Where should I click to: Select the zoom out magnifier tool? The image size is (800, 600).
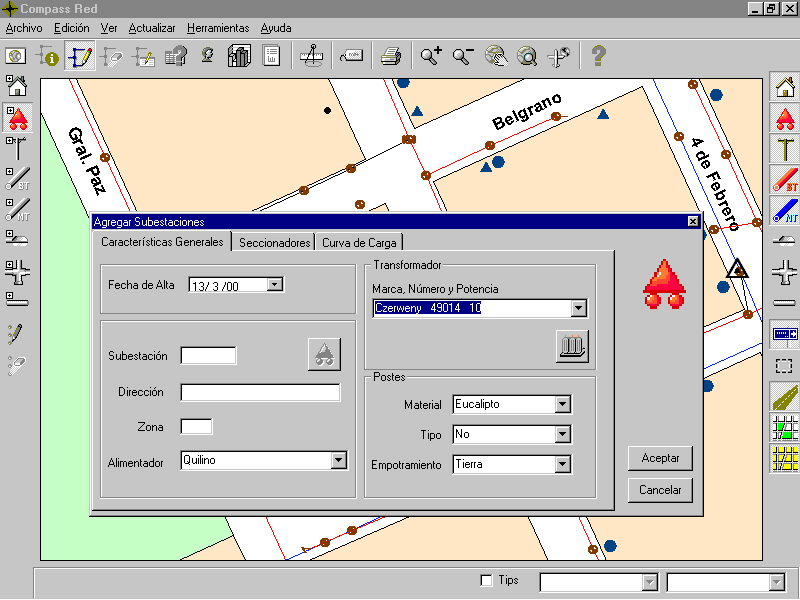click(463, 56)
